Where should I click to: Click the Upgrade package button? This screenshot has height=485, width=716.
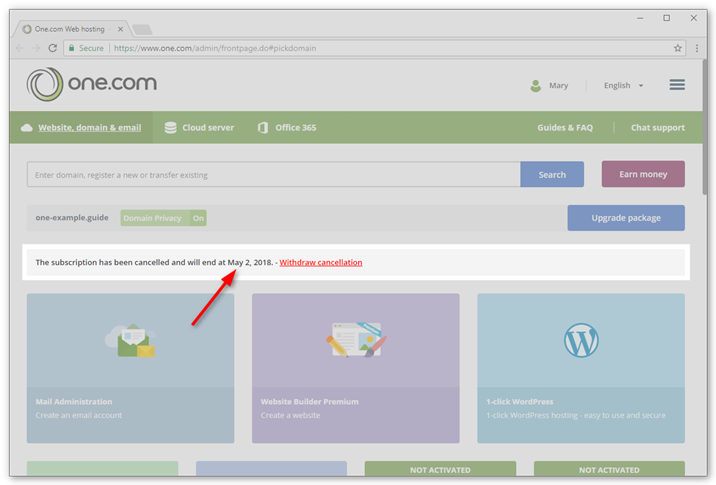626,218
